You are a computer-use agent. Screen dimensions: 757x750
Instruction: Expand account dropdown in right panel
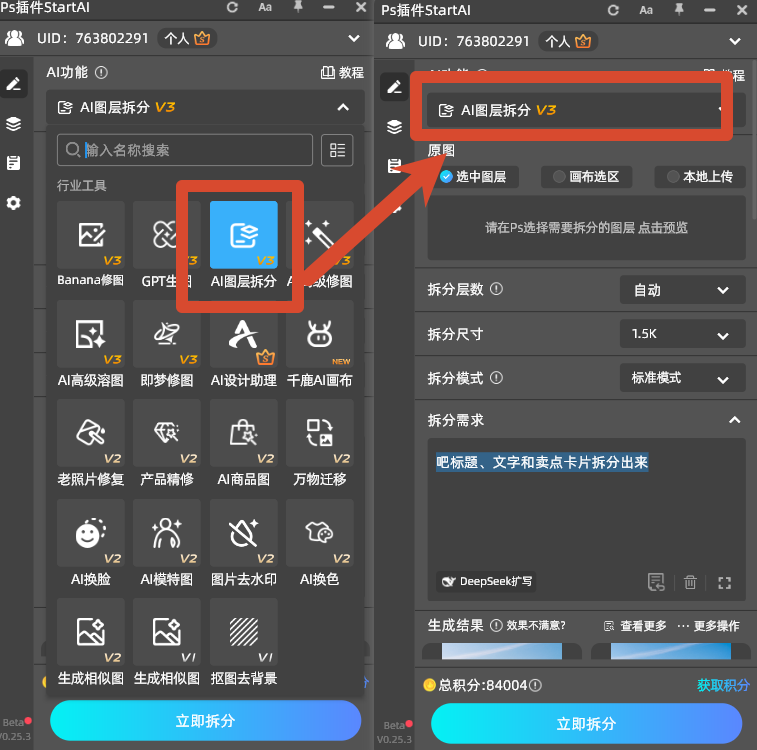click(x=735, y=42)
